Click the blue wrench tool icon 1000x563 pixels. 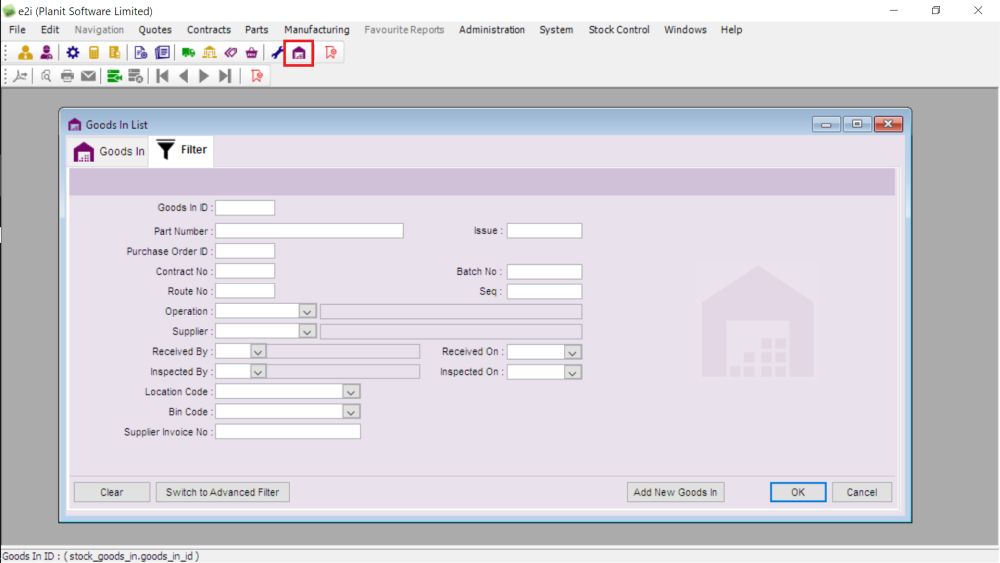point(277,53)
